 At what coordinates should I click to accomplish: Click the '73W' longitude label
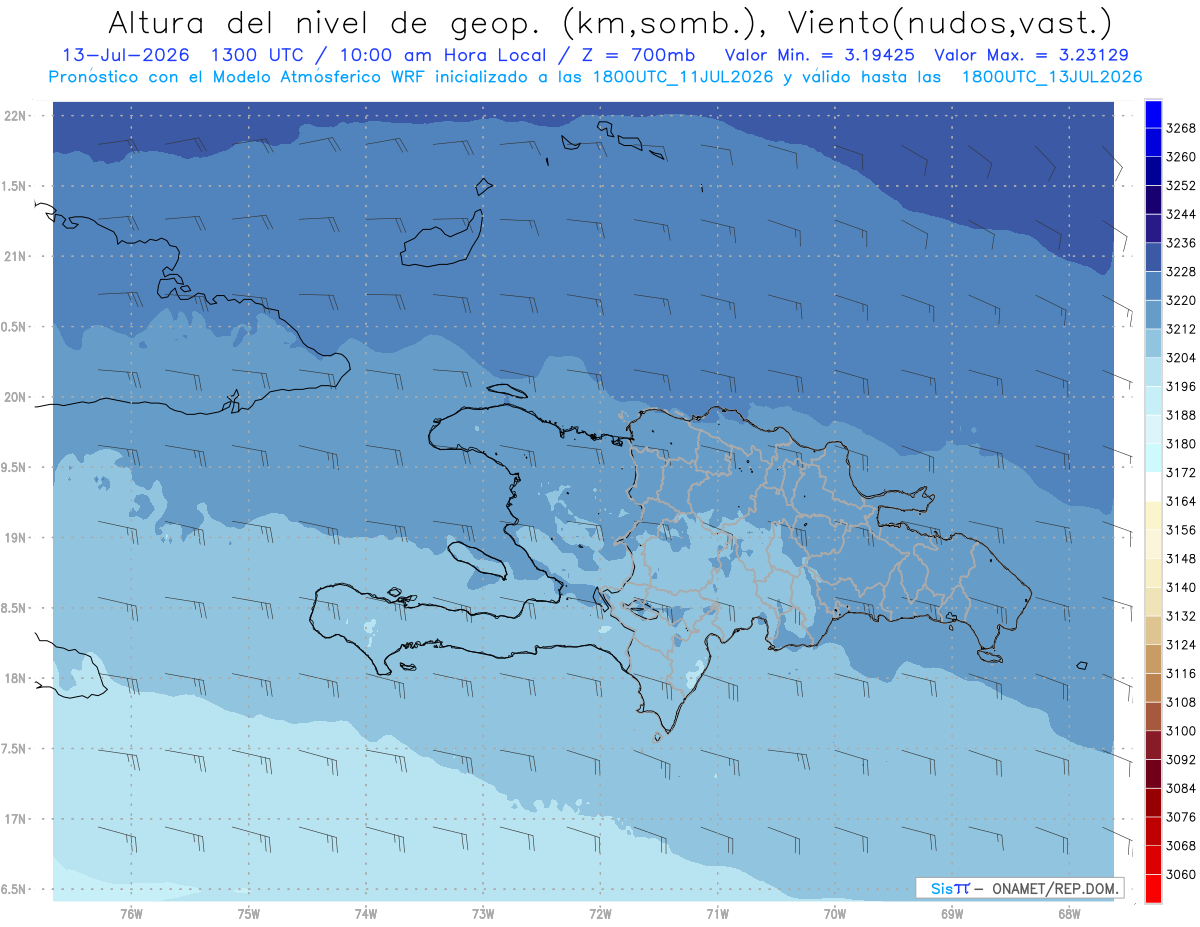483,913
